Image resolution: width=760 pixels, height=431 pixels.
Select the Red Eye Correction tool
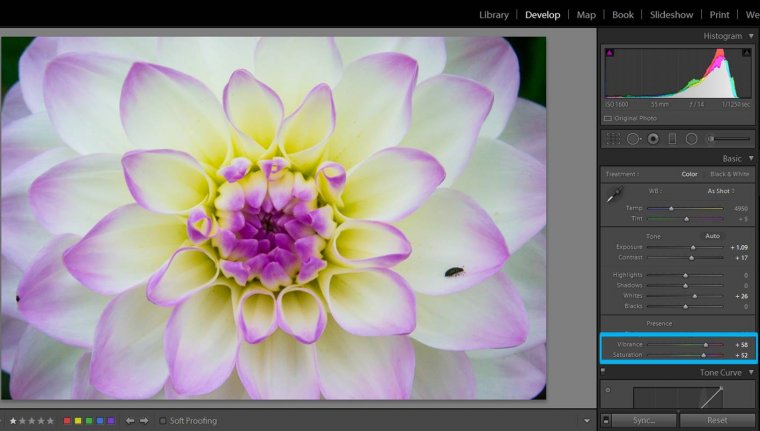(x=653, y=139)
